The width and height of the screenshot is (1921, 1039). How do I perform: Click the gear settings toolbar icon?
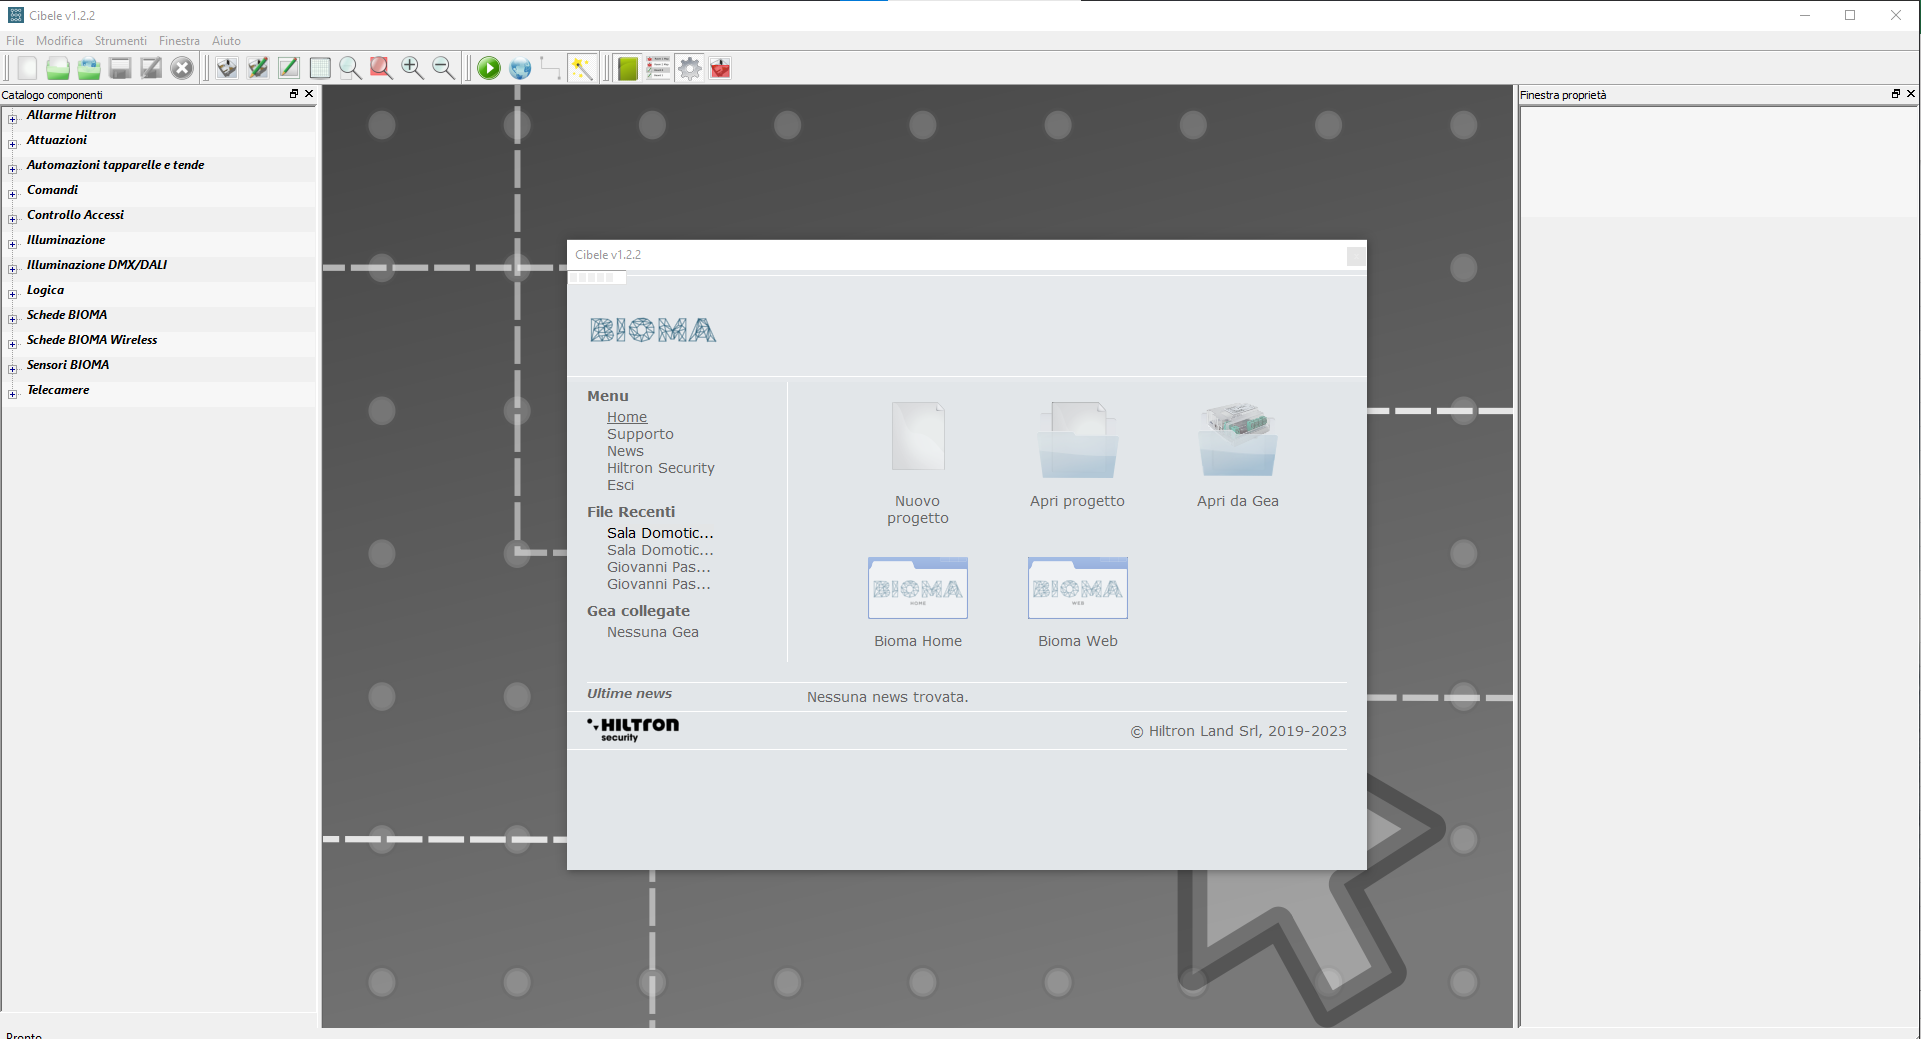pos(690,68)
